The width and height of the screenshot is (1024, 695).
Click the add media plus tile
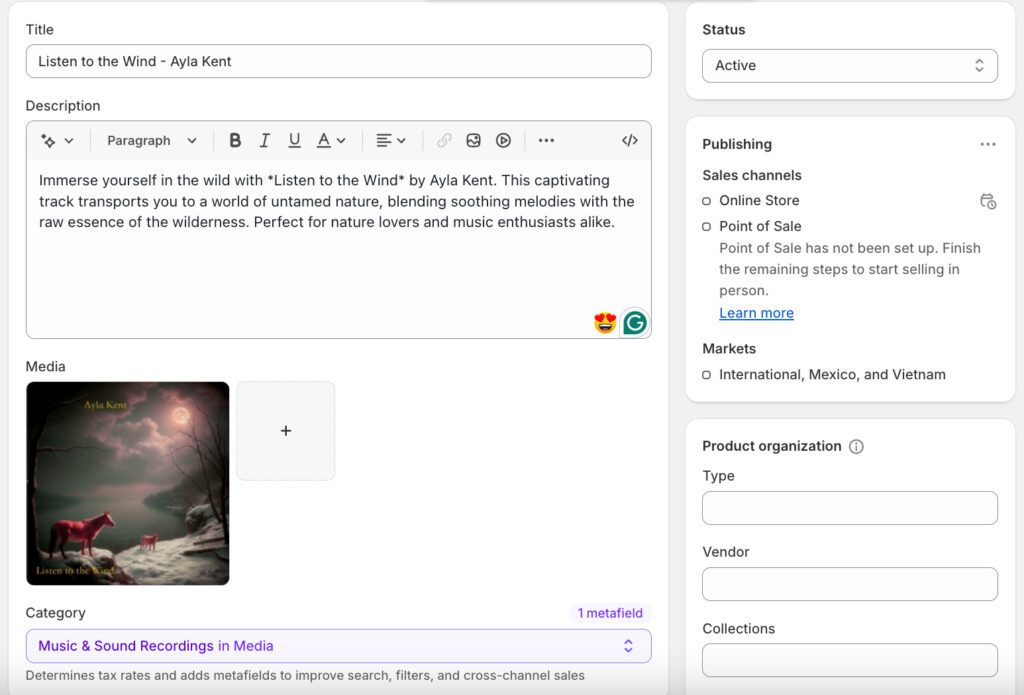pos(286,431)
